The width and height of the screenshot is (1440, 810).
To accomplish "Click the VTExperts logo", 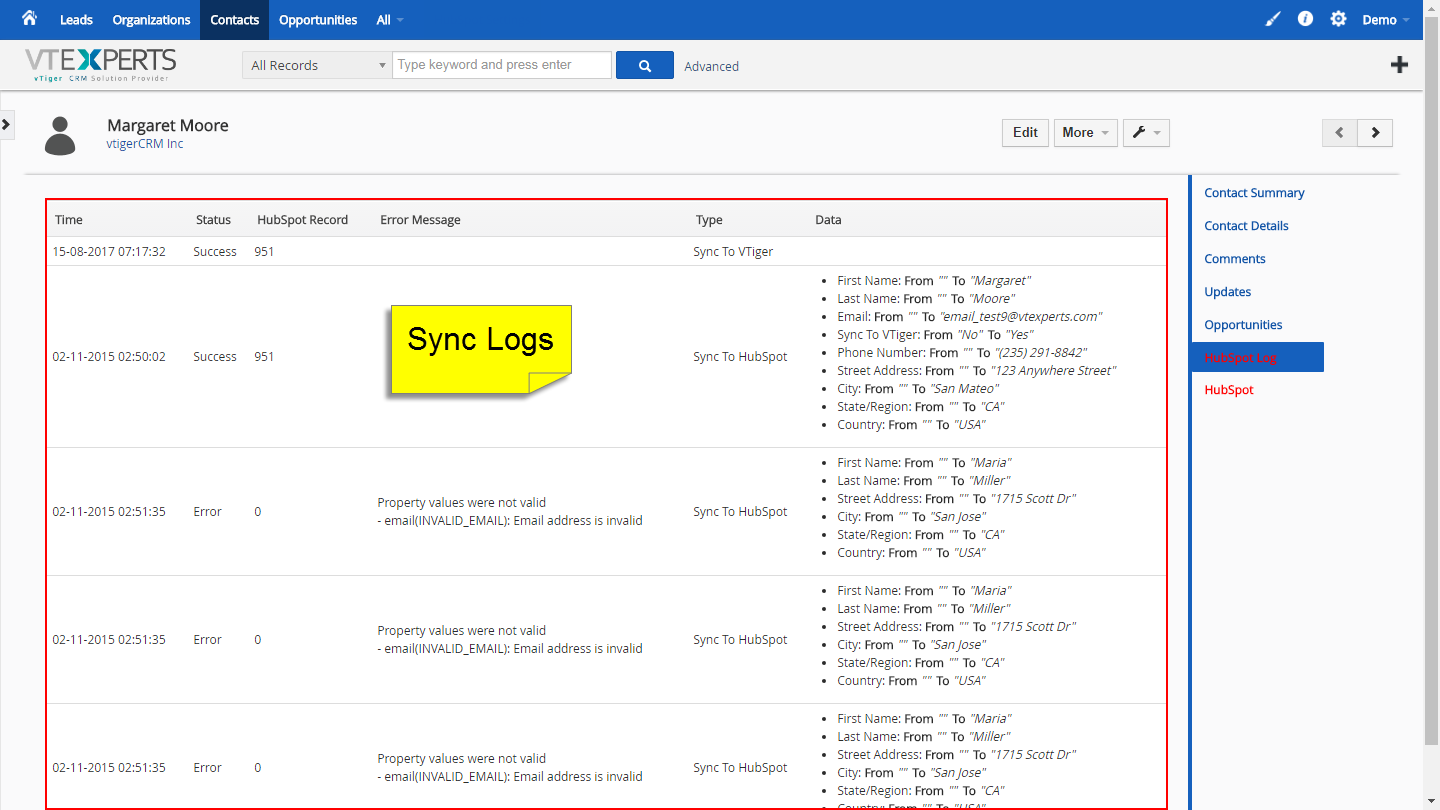I will pyautogui.click(x=100, y=65).
